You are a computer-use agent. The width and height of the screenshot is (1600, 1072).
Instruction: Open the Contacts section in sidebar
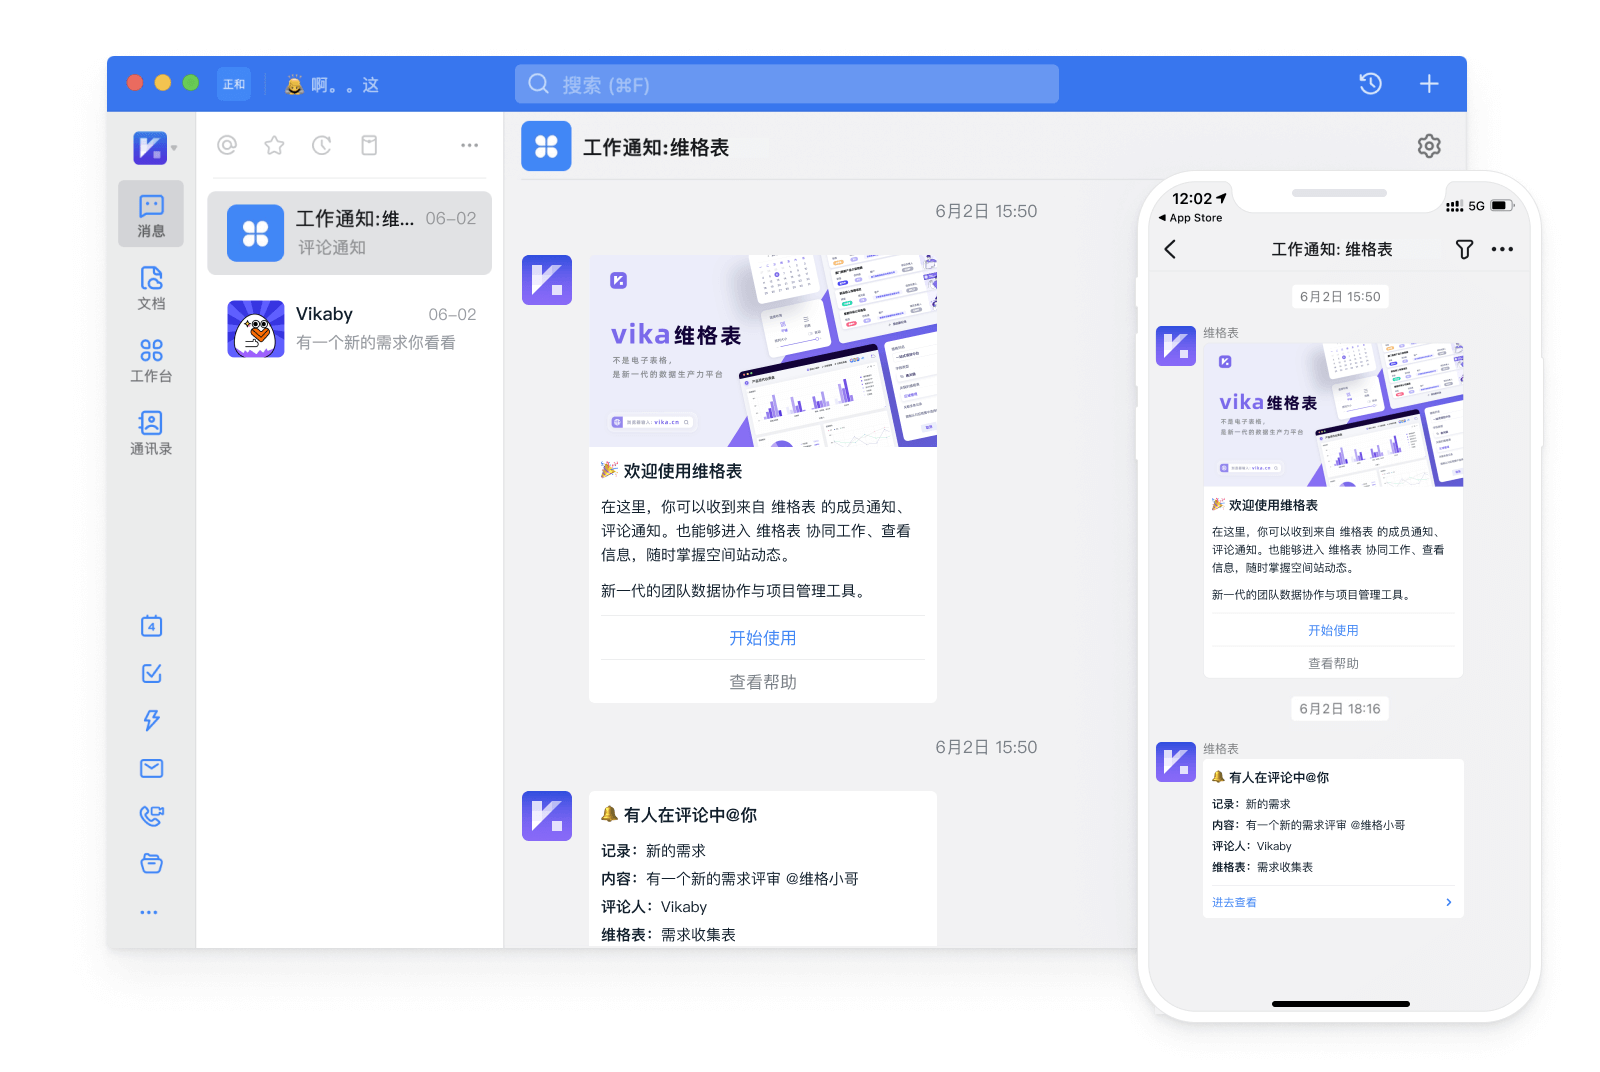pos(151,433)
